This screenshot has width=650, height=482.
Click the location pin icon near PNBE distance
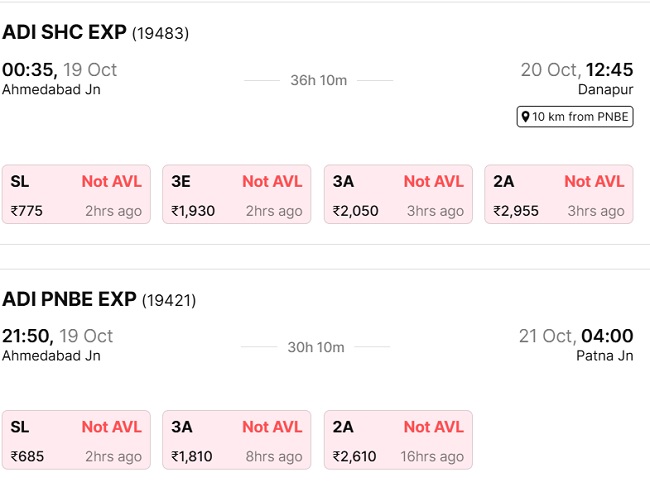tap(525, 117)
